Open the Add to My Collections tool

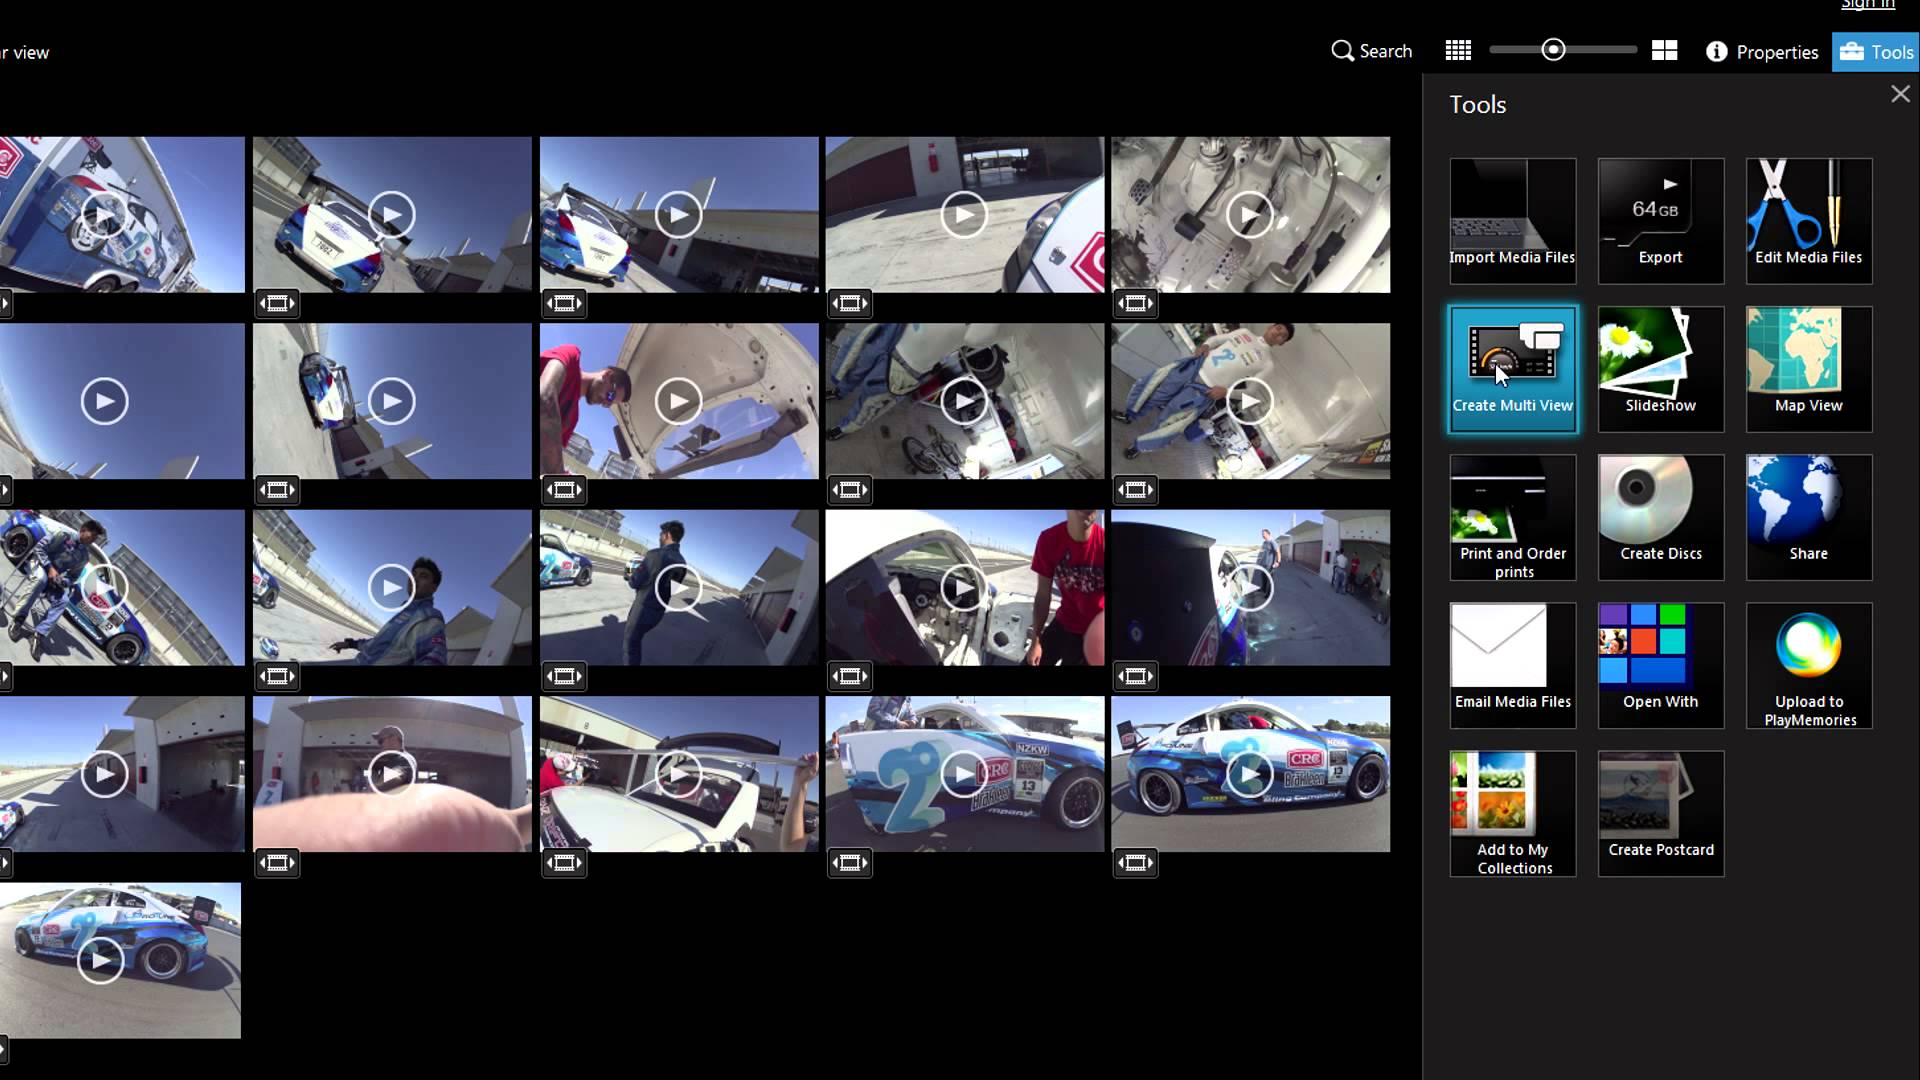pos(1512,812)
